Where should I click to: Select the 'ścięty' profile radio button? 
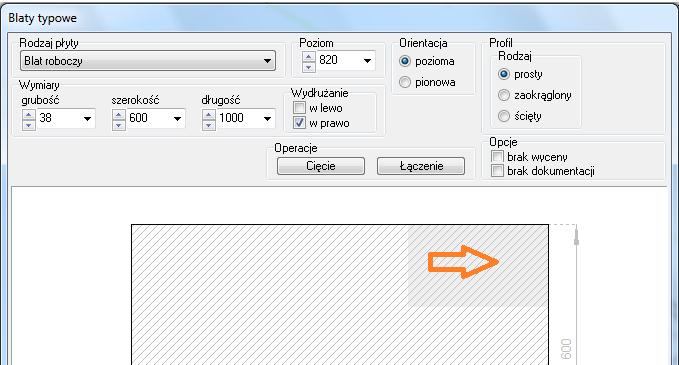pyautogui.click(x=504, y=116)
